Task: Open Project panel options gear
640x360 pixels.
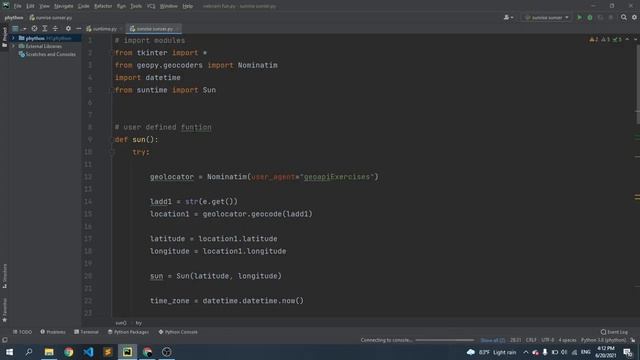Action: (x=68, y=29)
